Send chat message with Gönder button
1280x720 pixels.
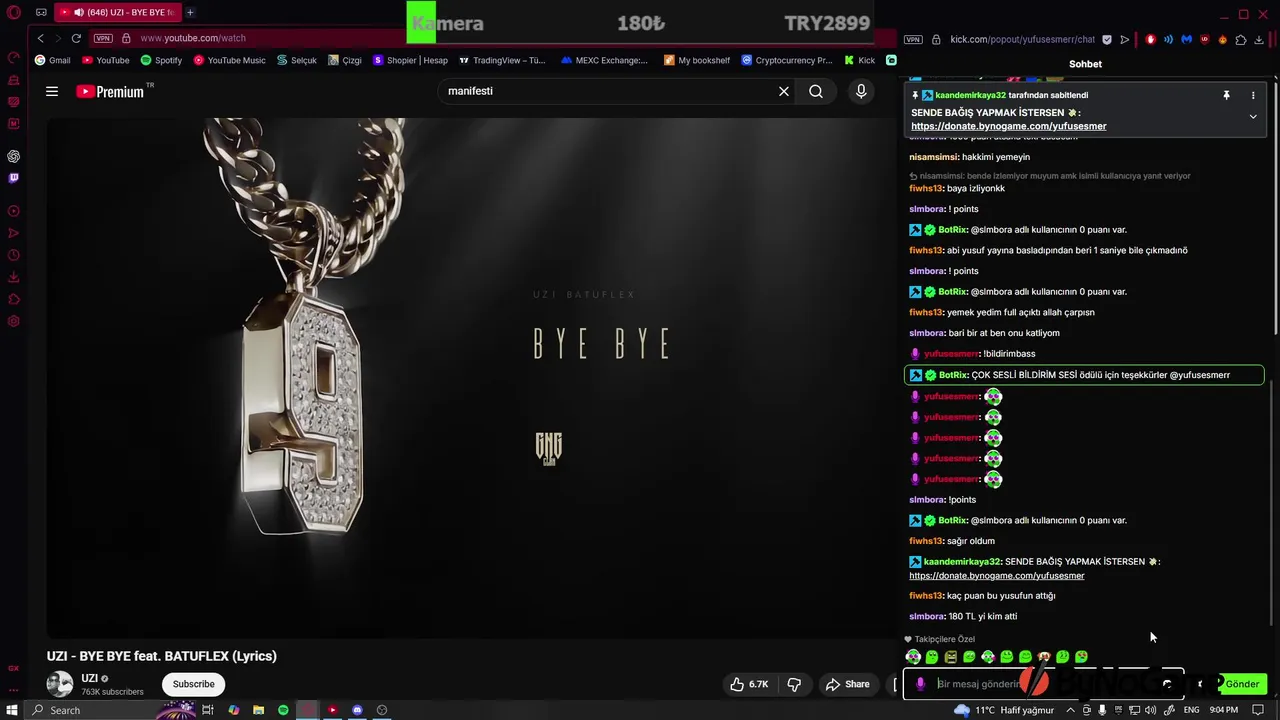[x=1242, y=684]
